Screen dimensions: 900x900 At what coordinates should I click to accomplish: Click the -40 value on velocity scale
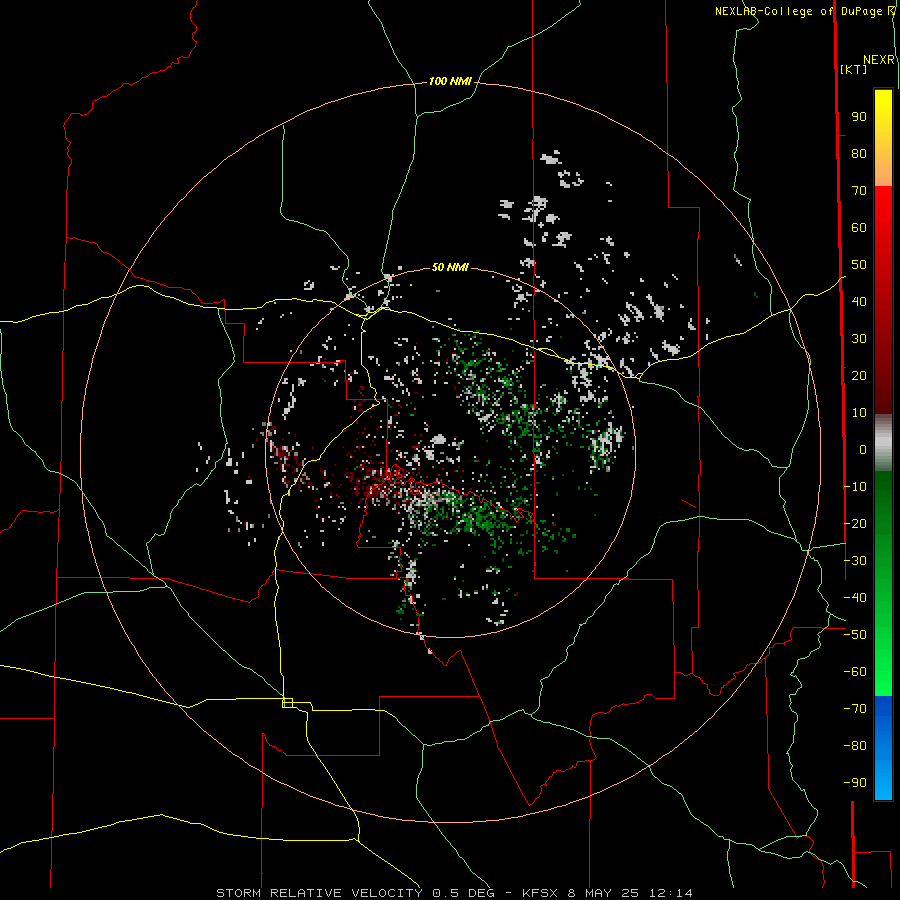coord(855,598)
